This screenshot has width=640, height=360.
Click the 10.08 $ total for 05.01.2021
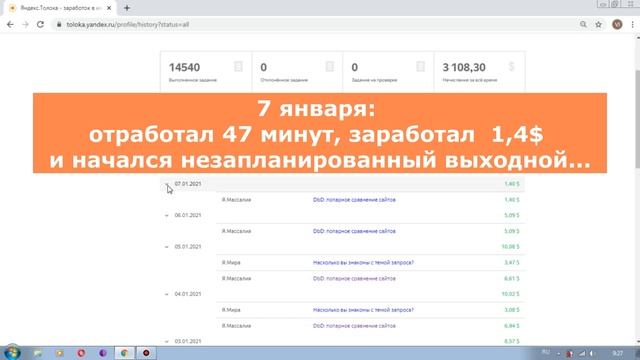pyautogui.click(x=511, y=247)
